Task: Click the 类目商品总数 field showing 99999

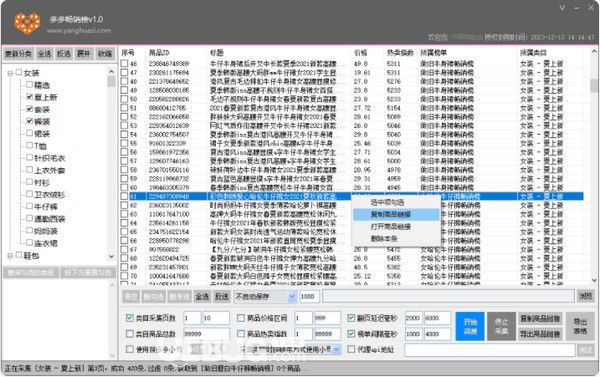Action: pyautogui.click(x=206, y=334)
